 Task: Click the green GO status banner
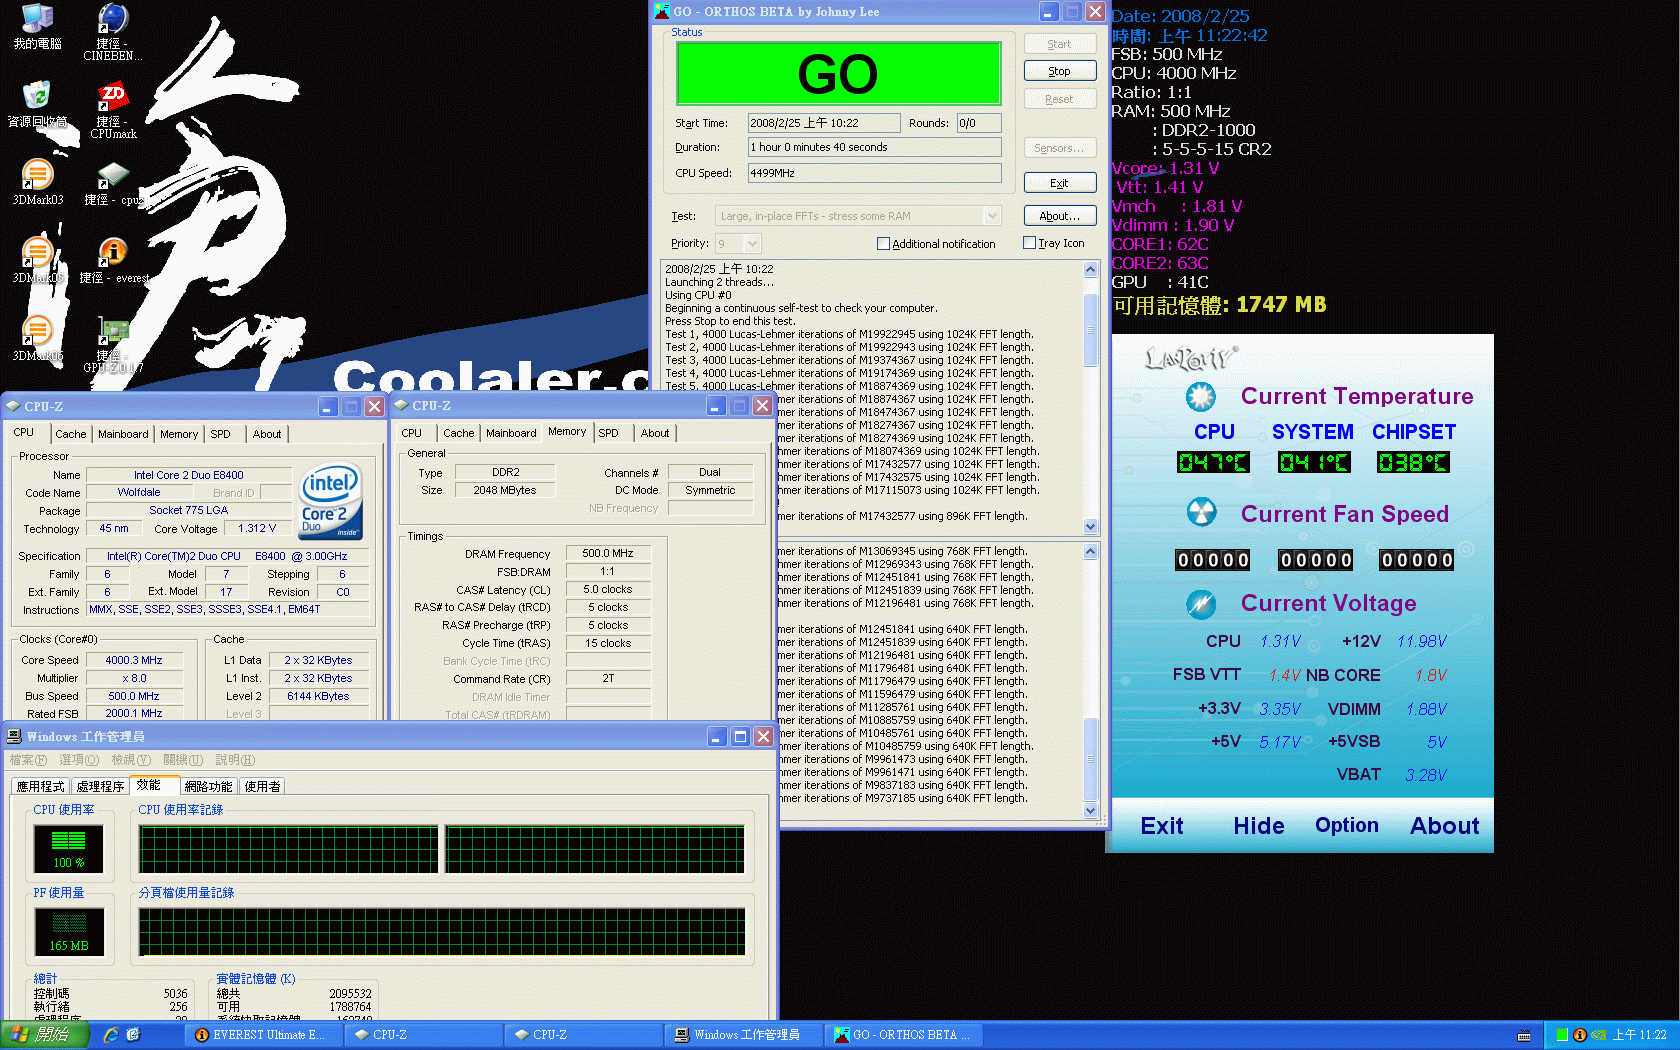[x=839, y=73]
